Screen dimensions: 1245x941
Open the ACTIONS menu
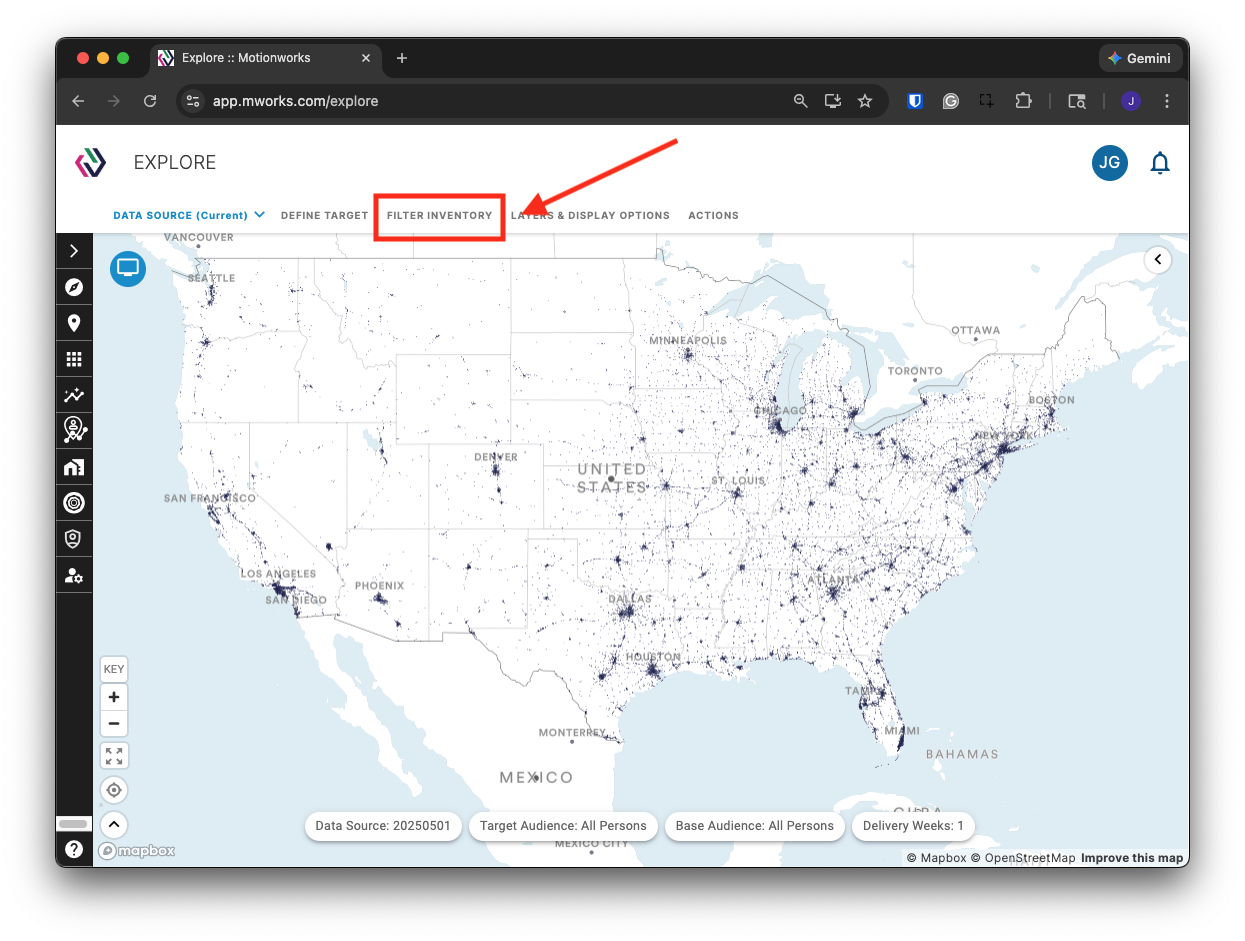(713, 215)
